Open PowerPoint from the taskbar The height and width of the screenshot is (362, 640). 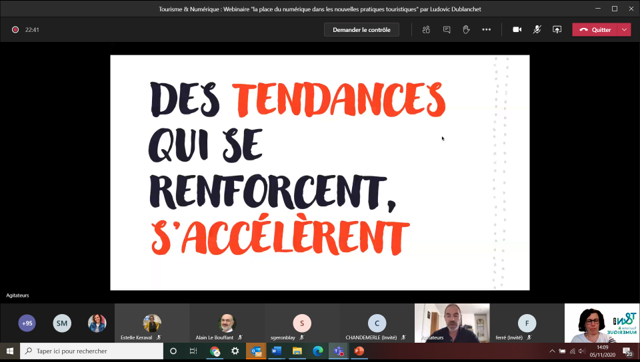tap(359, 351)
